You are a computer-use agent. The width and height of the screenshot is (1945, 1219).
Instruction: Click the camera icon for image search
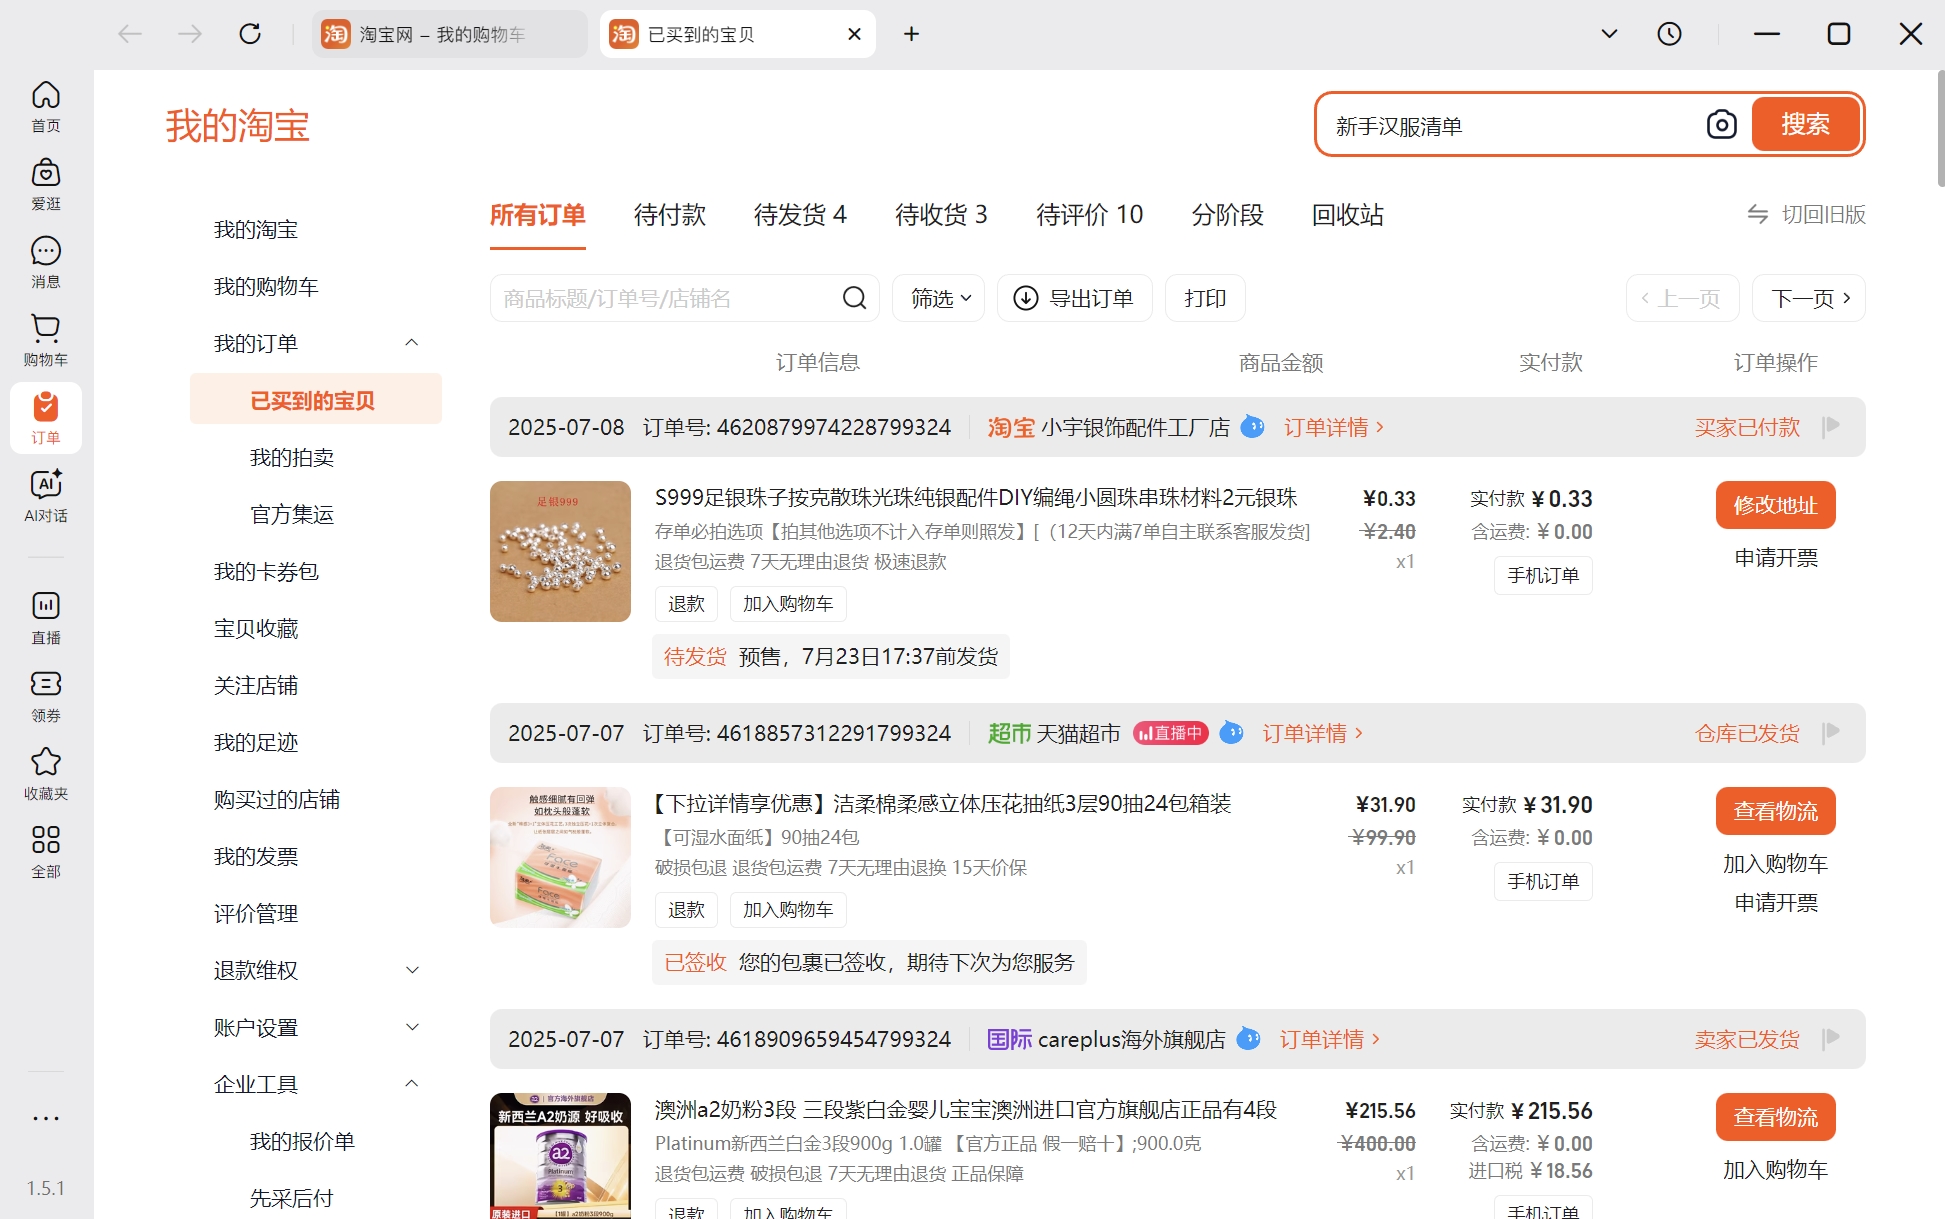click(1721, 125)
